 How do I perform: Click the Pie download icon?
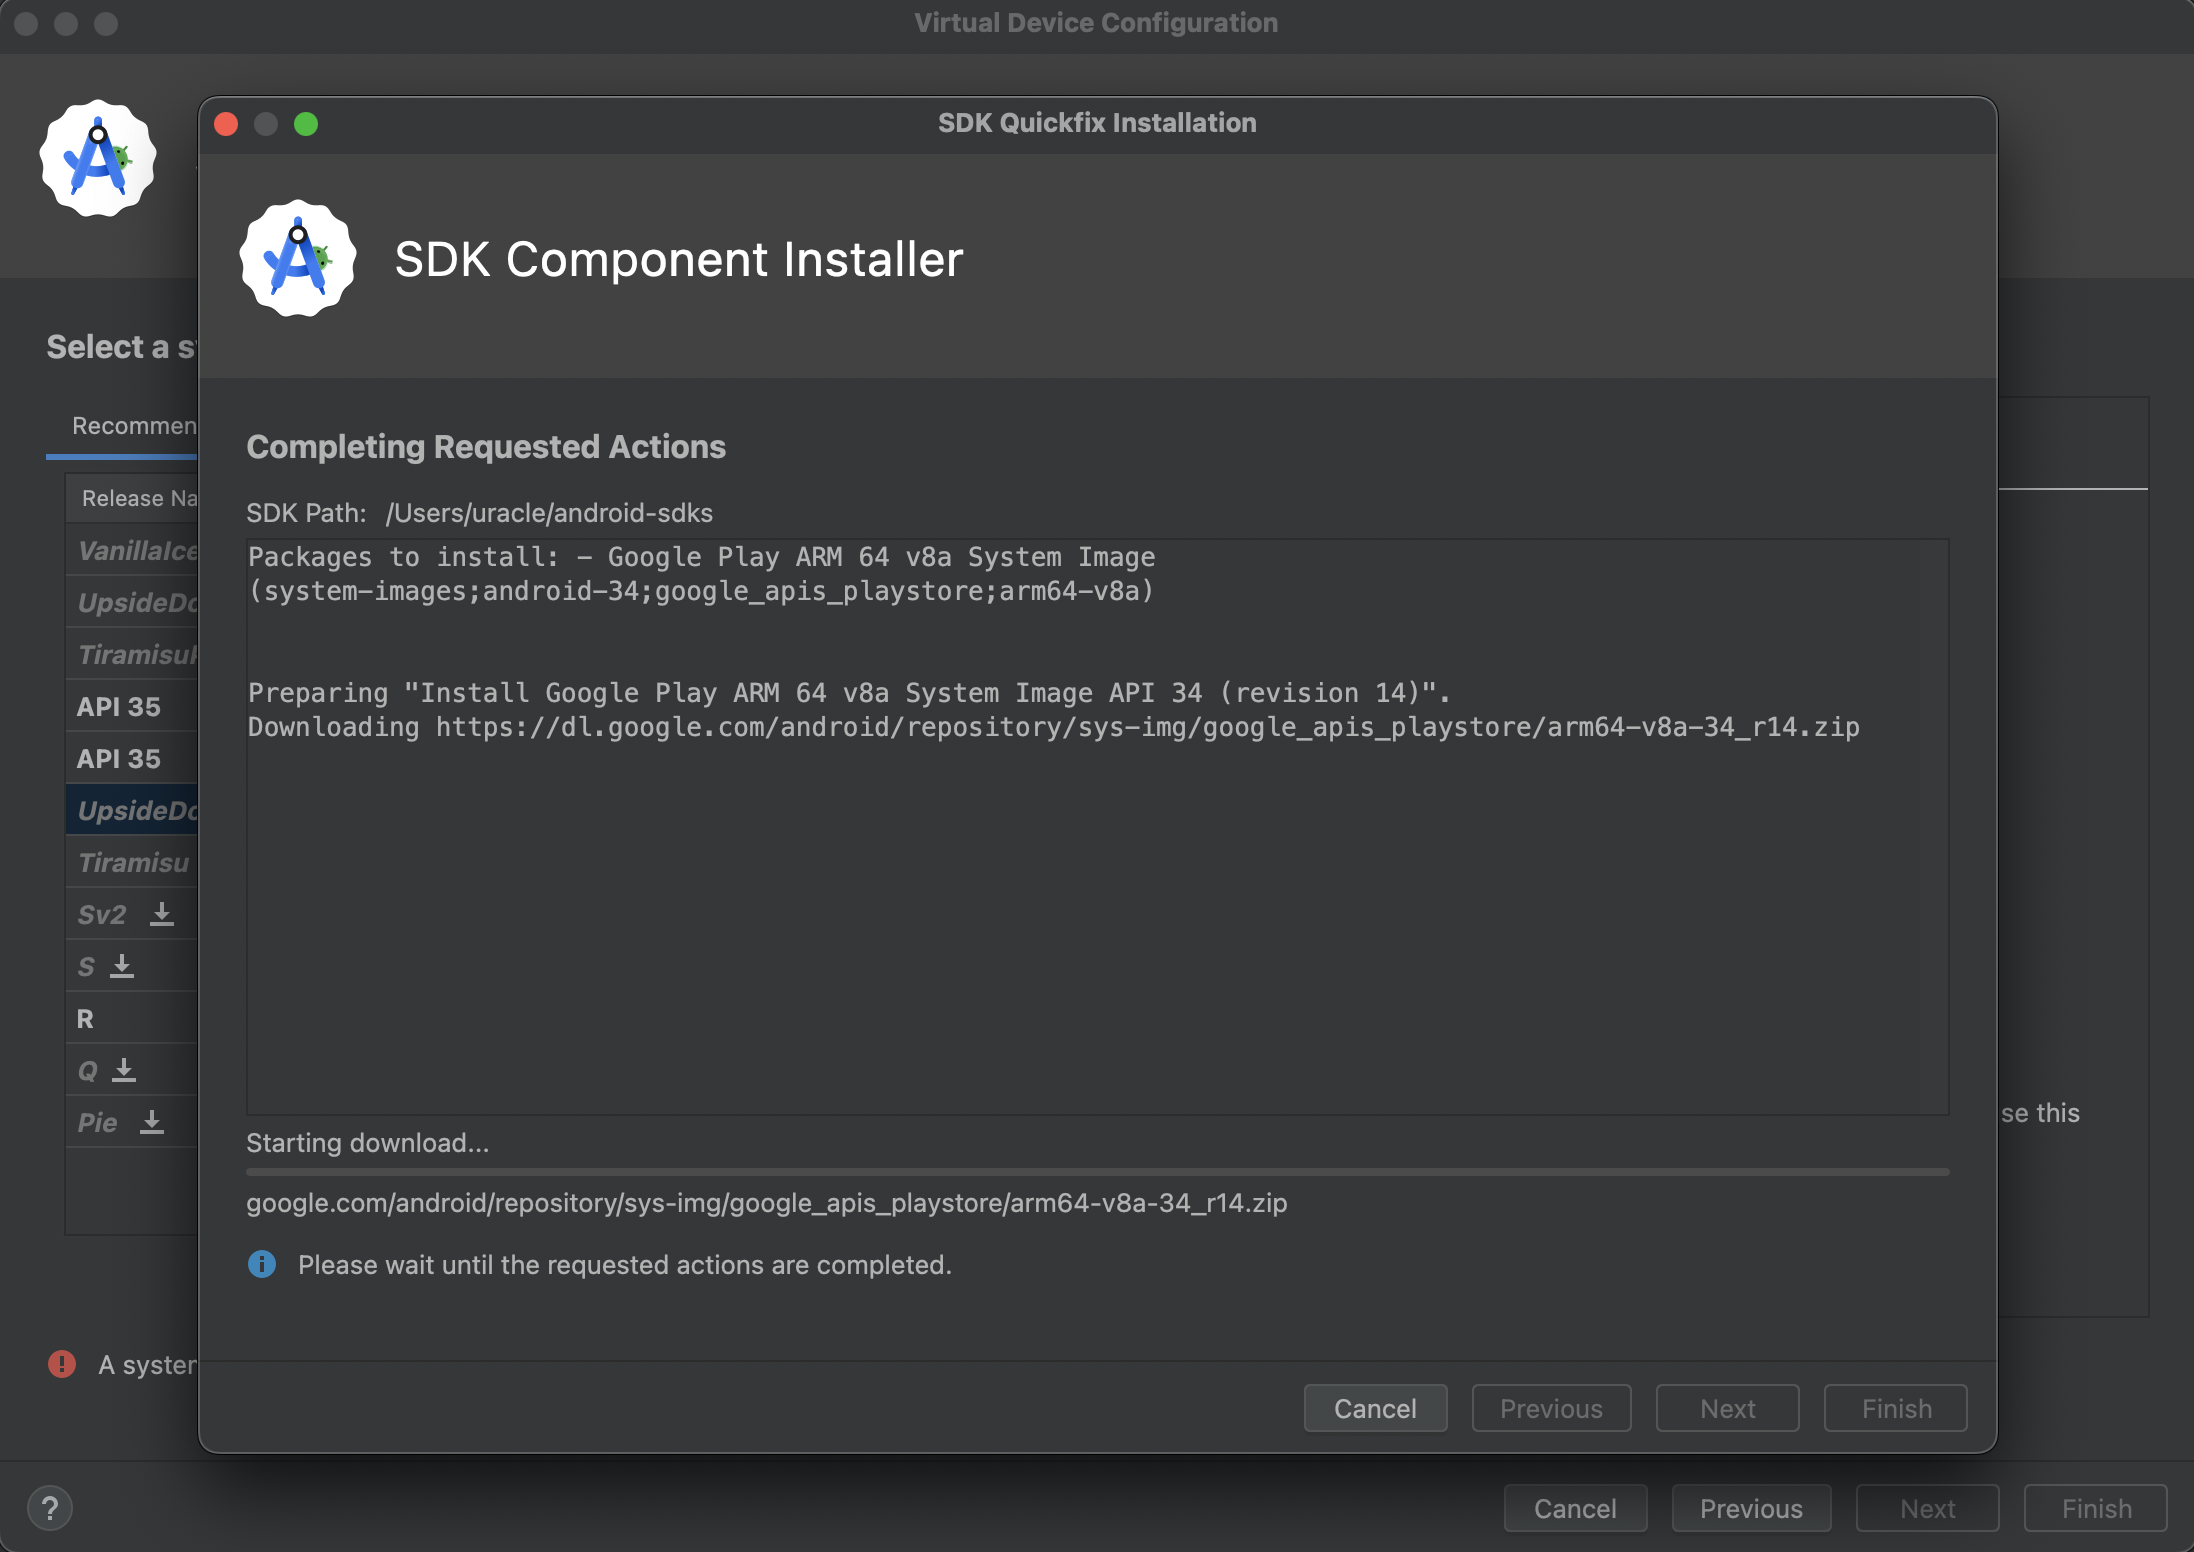tap(152, 1122)
